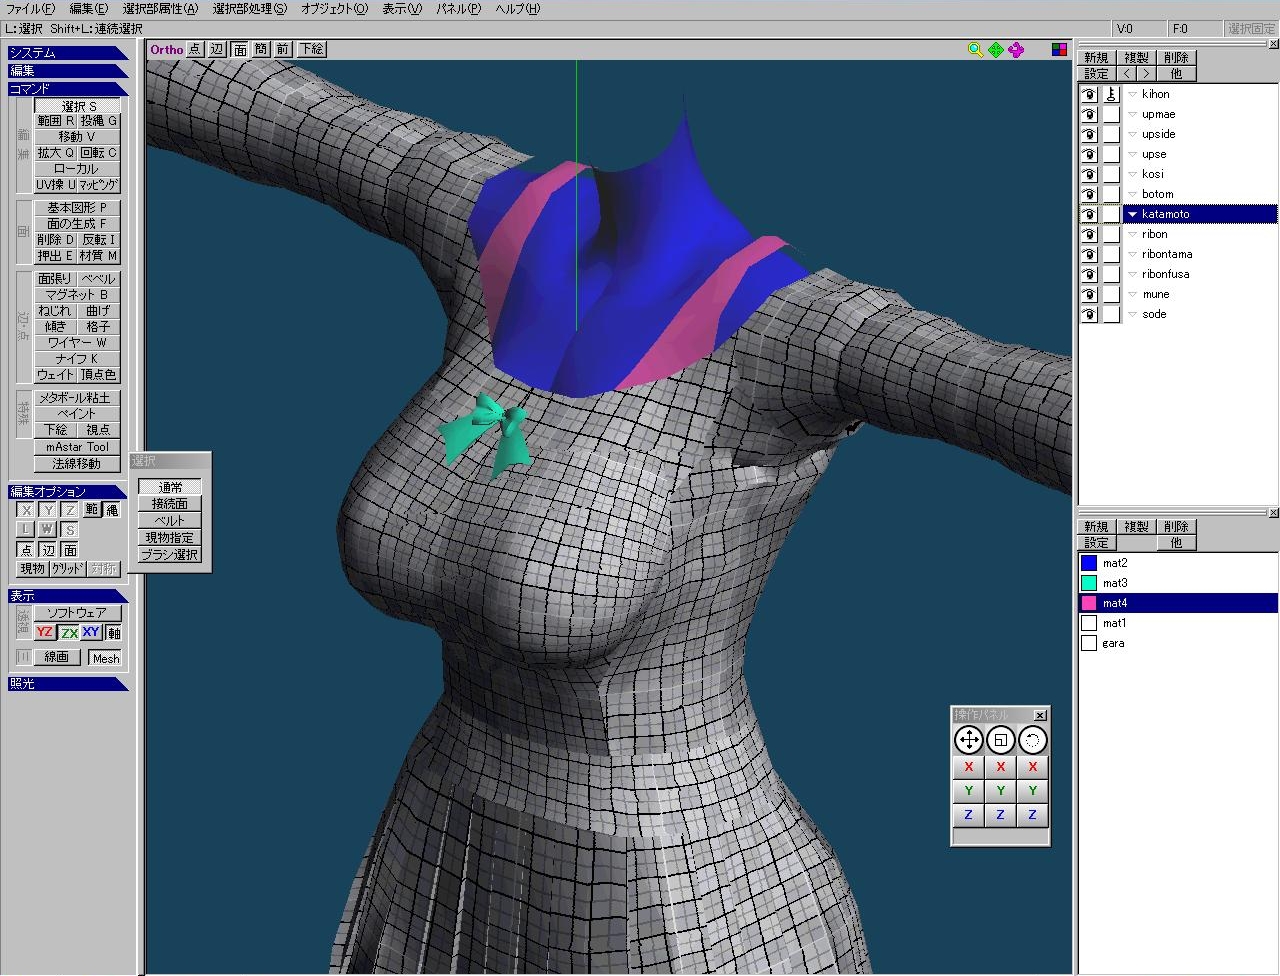Image resolution: width=1280 pixels, height=976 pixels.
Task: Click the green pan view icon
Action: click(x=996, y=50)
